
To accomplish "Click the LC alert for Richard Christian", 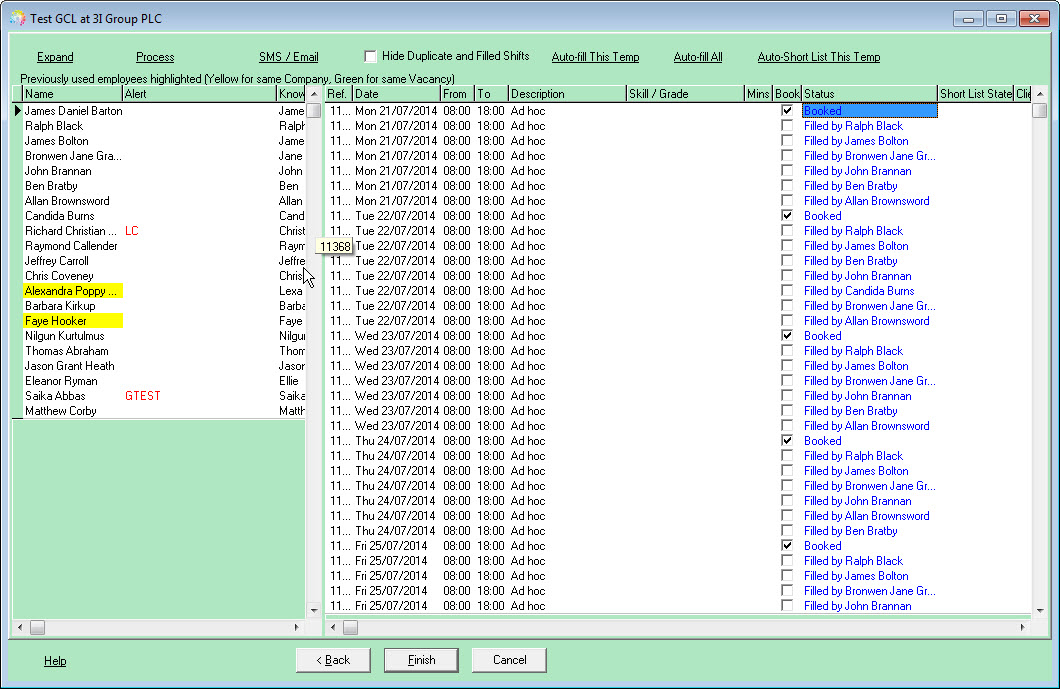I will click(x=132, y=231).
